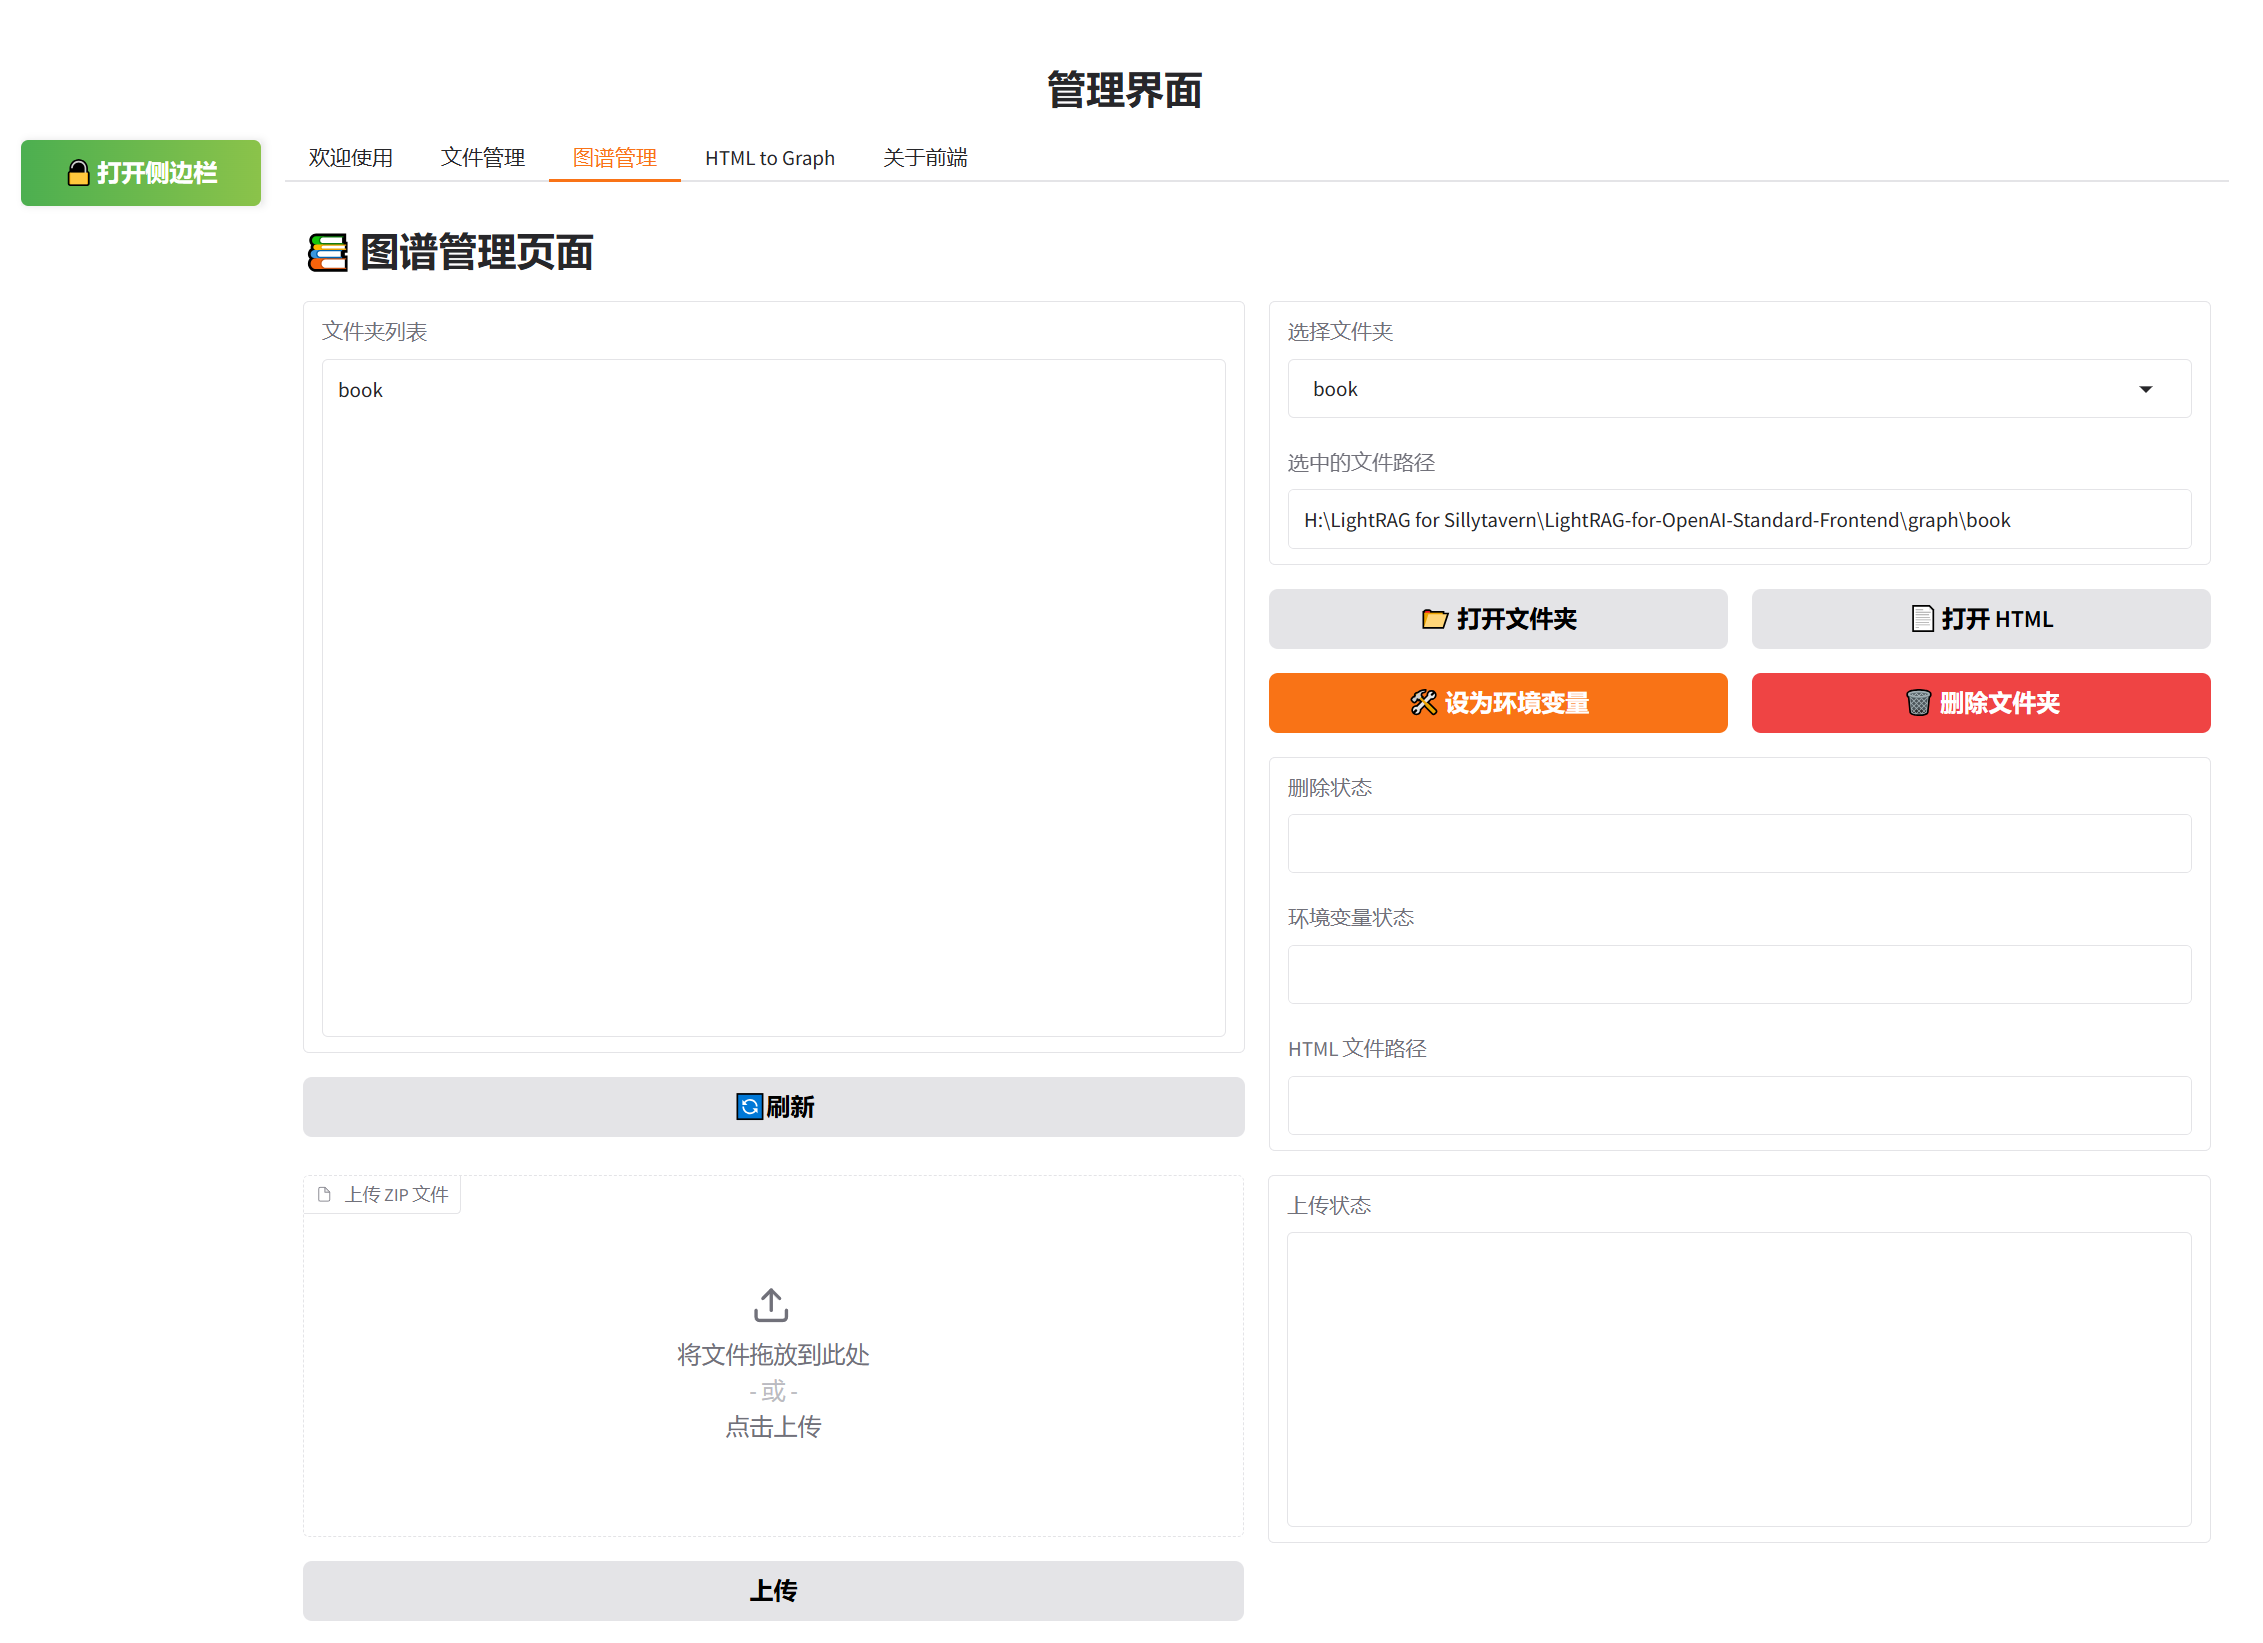Switch to the HTML to Graph tab
2263x1643 pixels.
click(x=770, y=157)
